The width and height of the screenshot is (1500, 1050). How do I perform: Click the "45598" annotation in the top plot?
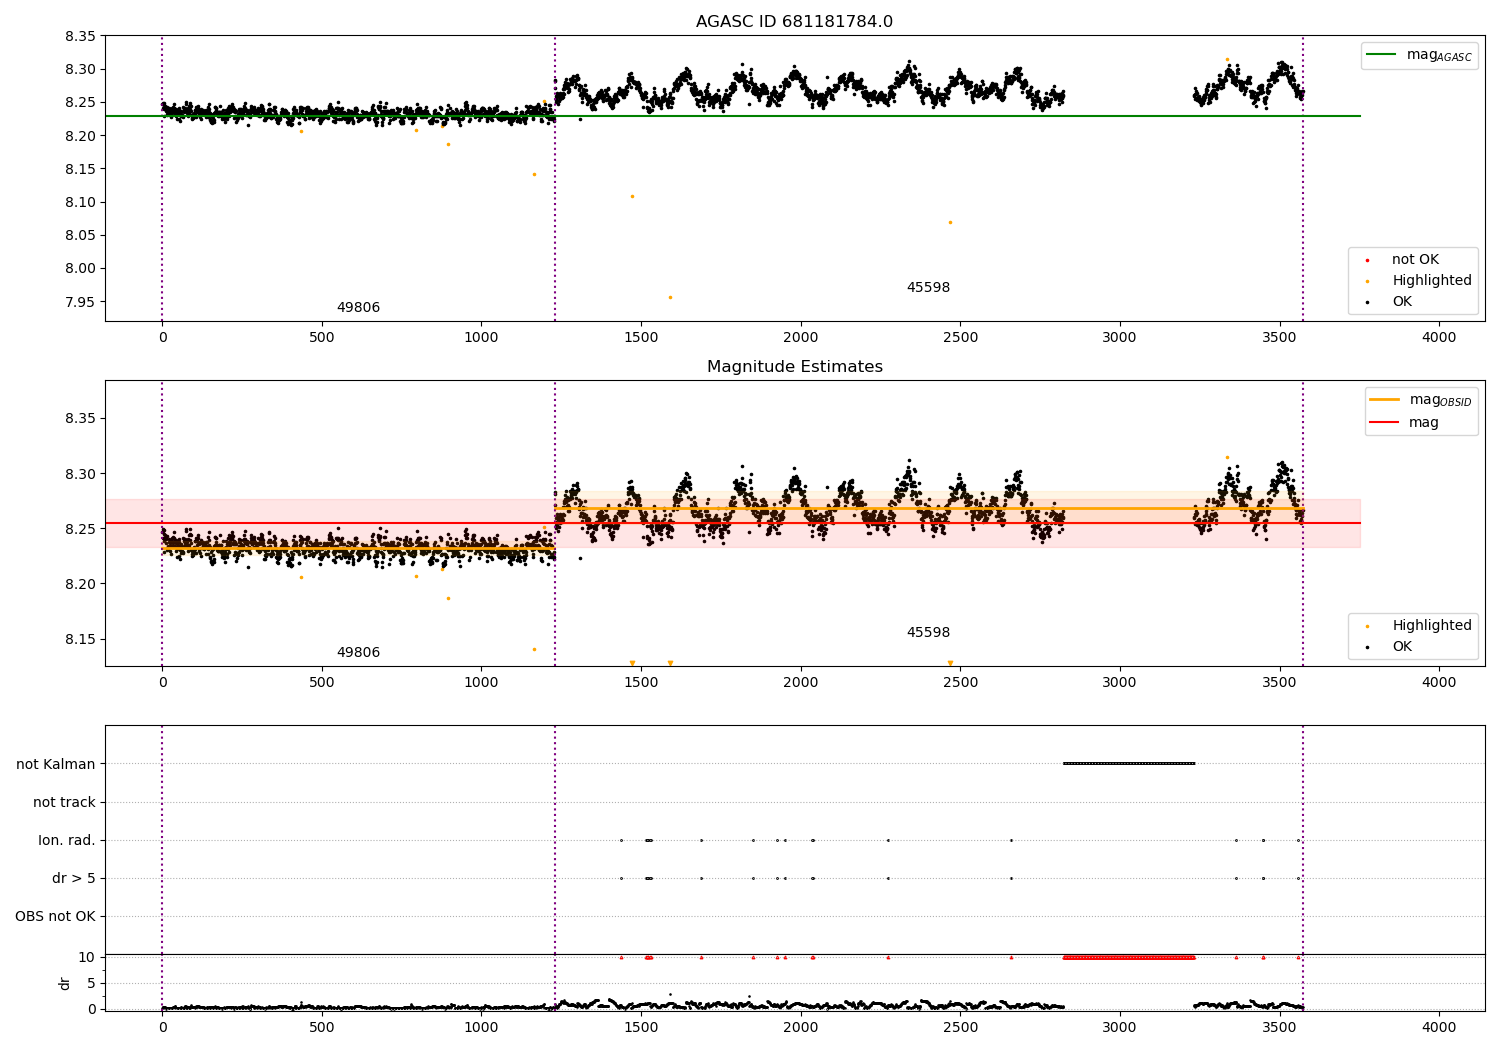click(x=928, y=287)
